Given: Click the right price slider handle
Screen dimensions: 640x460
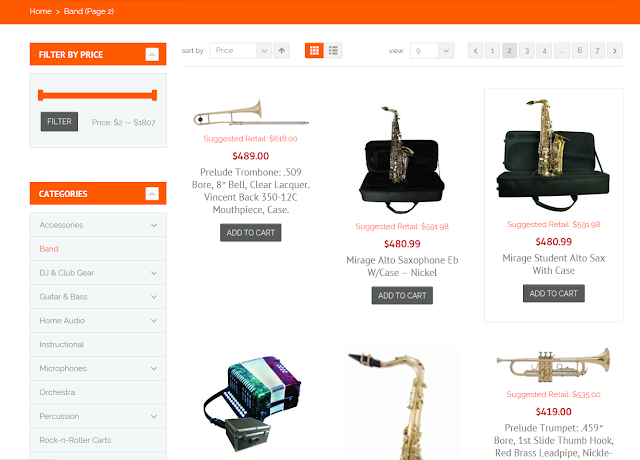Looking at the screenshot, I should (154, 96).
